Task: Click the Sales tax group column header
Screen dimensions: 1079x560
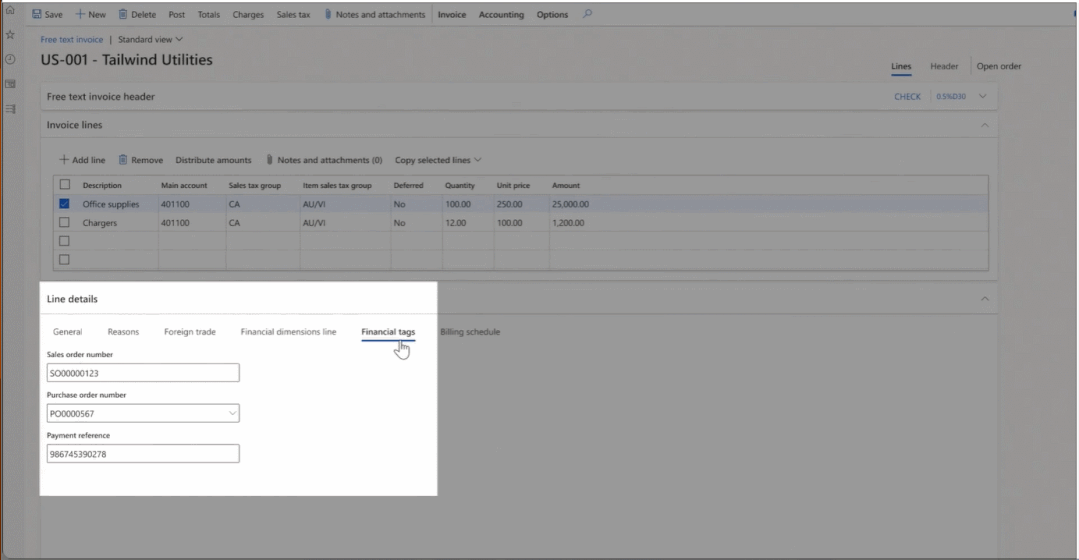Action: click(x=255, y=185)
